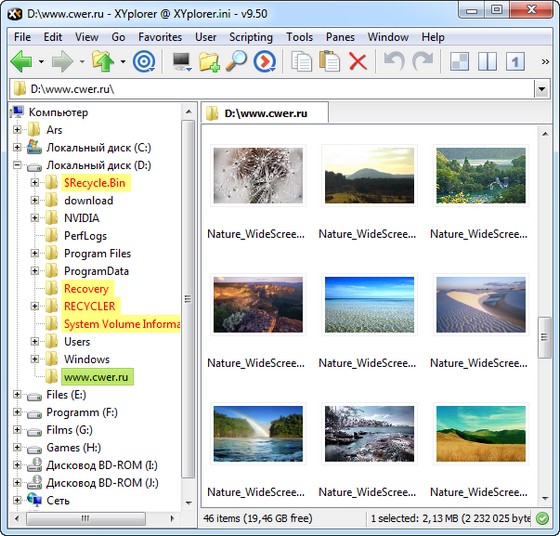Click the Copy icon
560x536 pixels.
point(301,62)
